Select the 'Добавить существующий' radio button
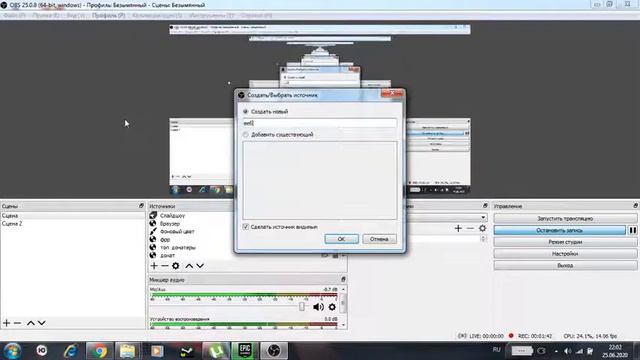Viewport: 640px width, 360px height. [x=245, y=135]
